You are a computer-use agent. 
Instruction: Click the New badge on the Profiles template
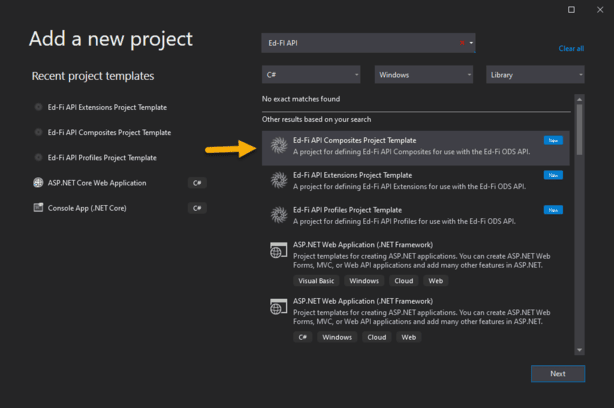[553, 210]
